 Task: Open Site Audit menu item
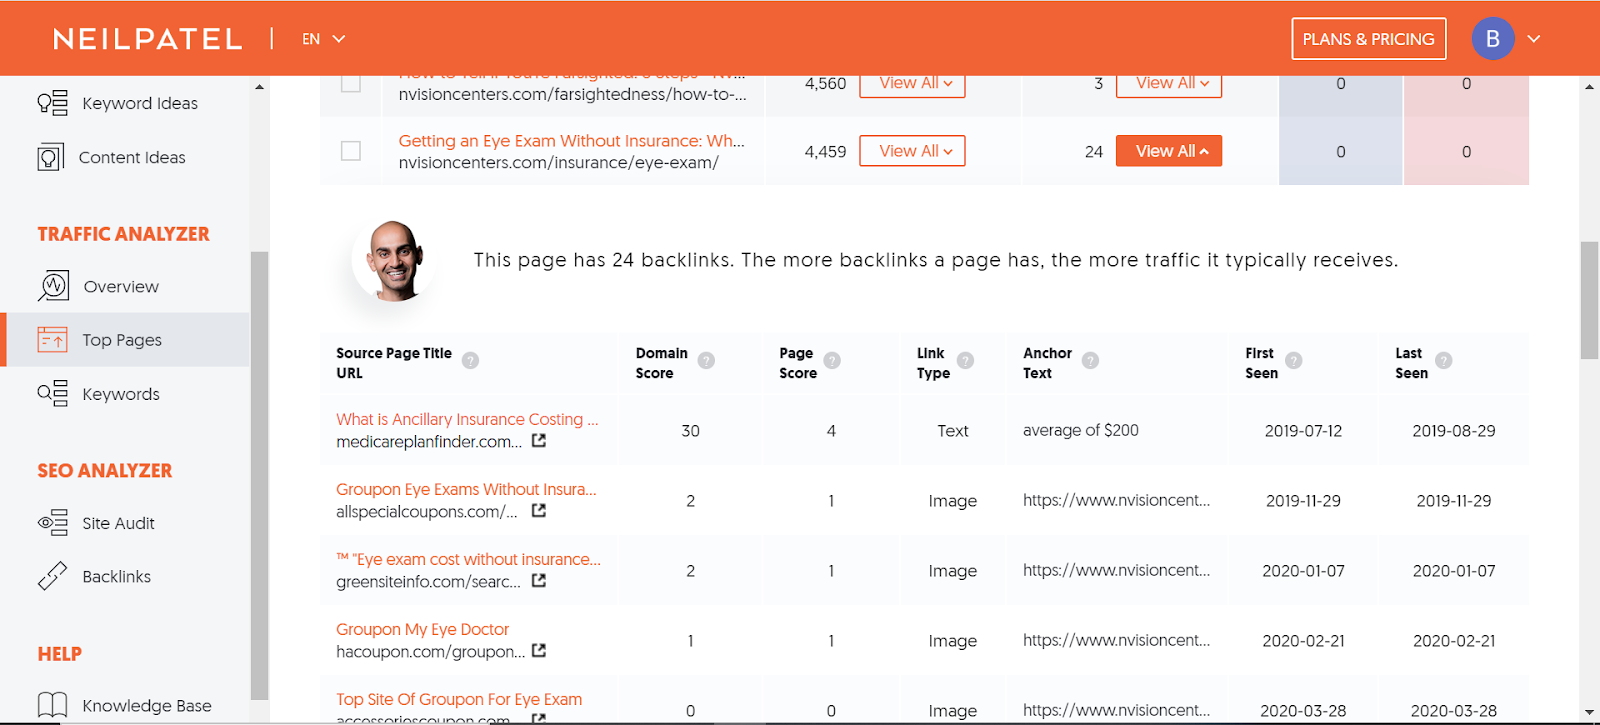point(118,523)
